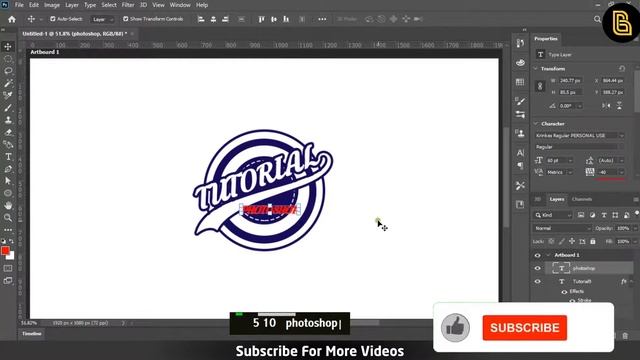Toggle filter for pixel layers
Viewport: 640px width, 360px height.
(581, 215)
